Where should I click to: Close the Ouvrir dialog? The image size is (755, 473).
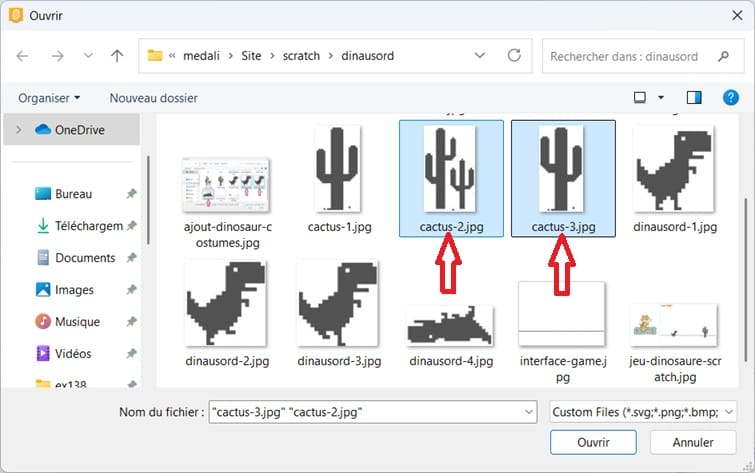point(737,15)
